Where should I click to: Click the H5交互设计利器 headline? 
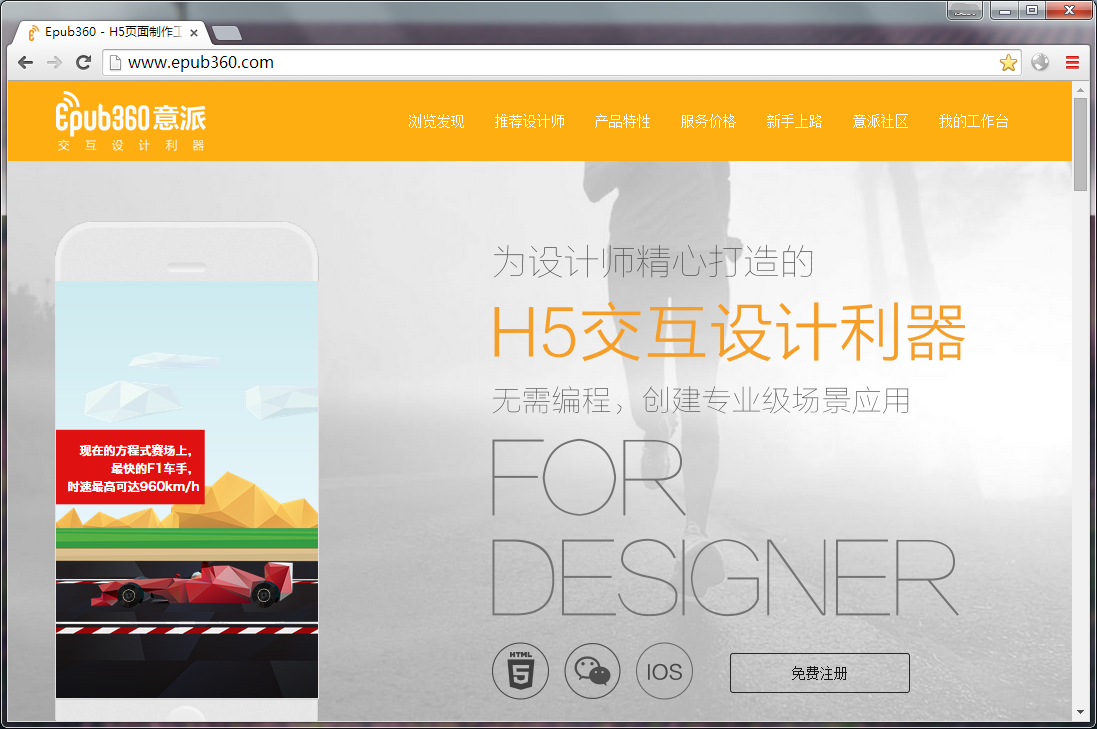pos(728,333)
